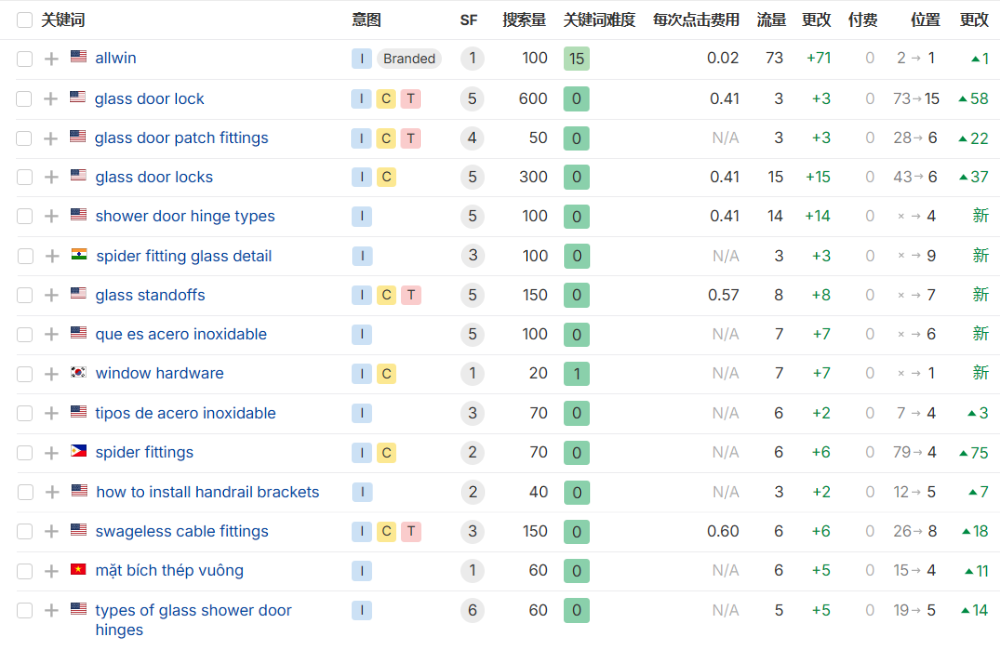
Task: Click the plus icon for swageless cable fittings
Action: pyautogui.click(x=52, y=532)
